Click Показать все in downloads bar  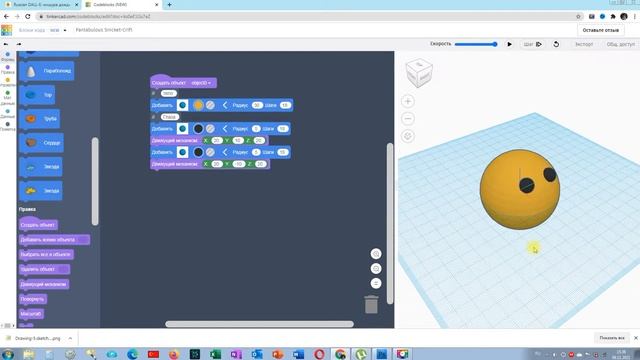tap(612, 338)
